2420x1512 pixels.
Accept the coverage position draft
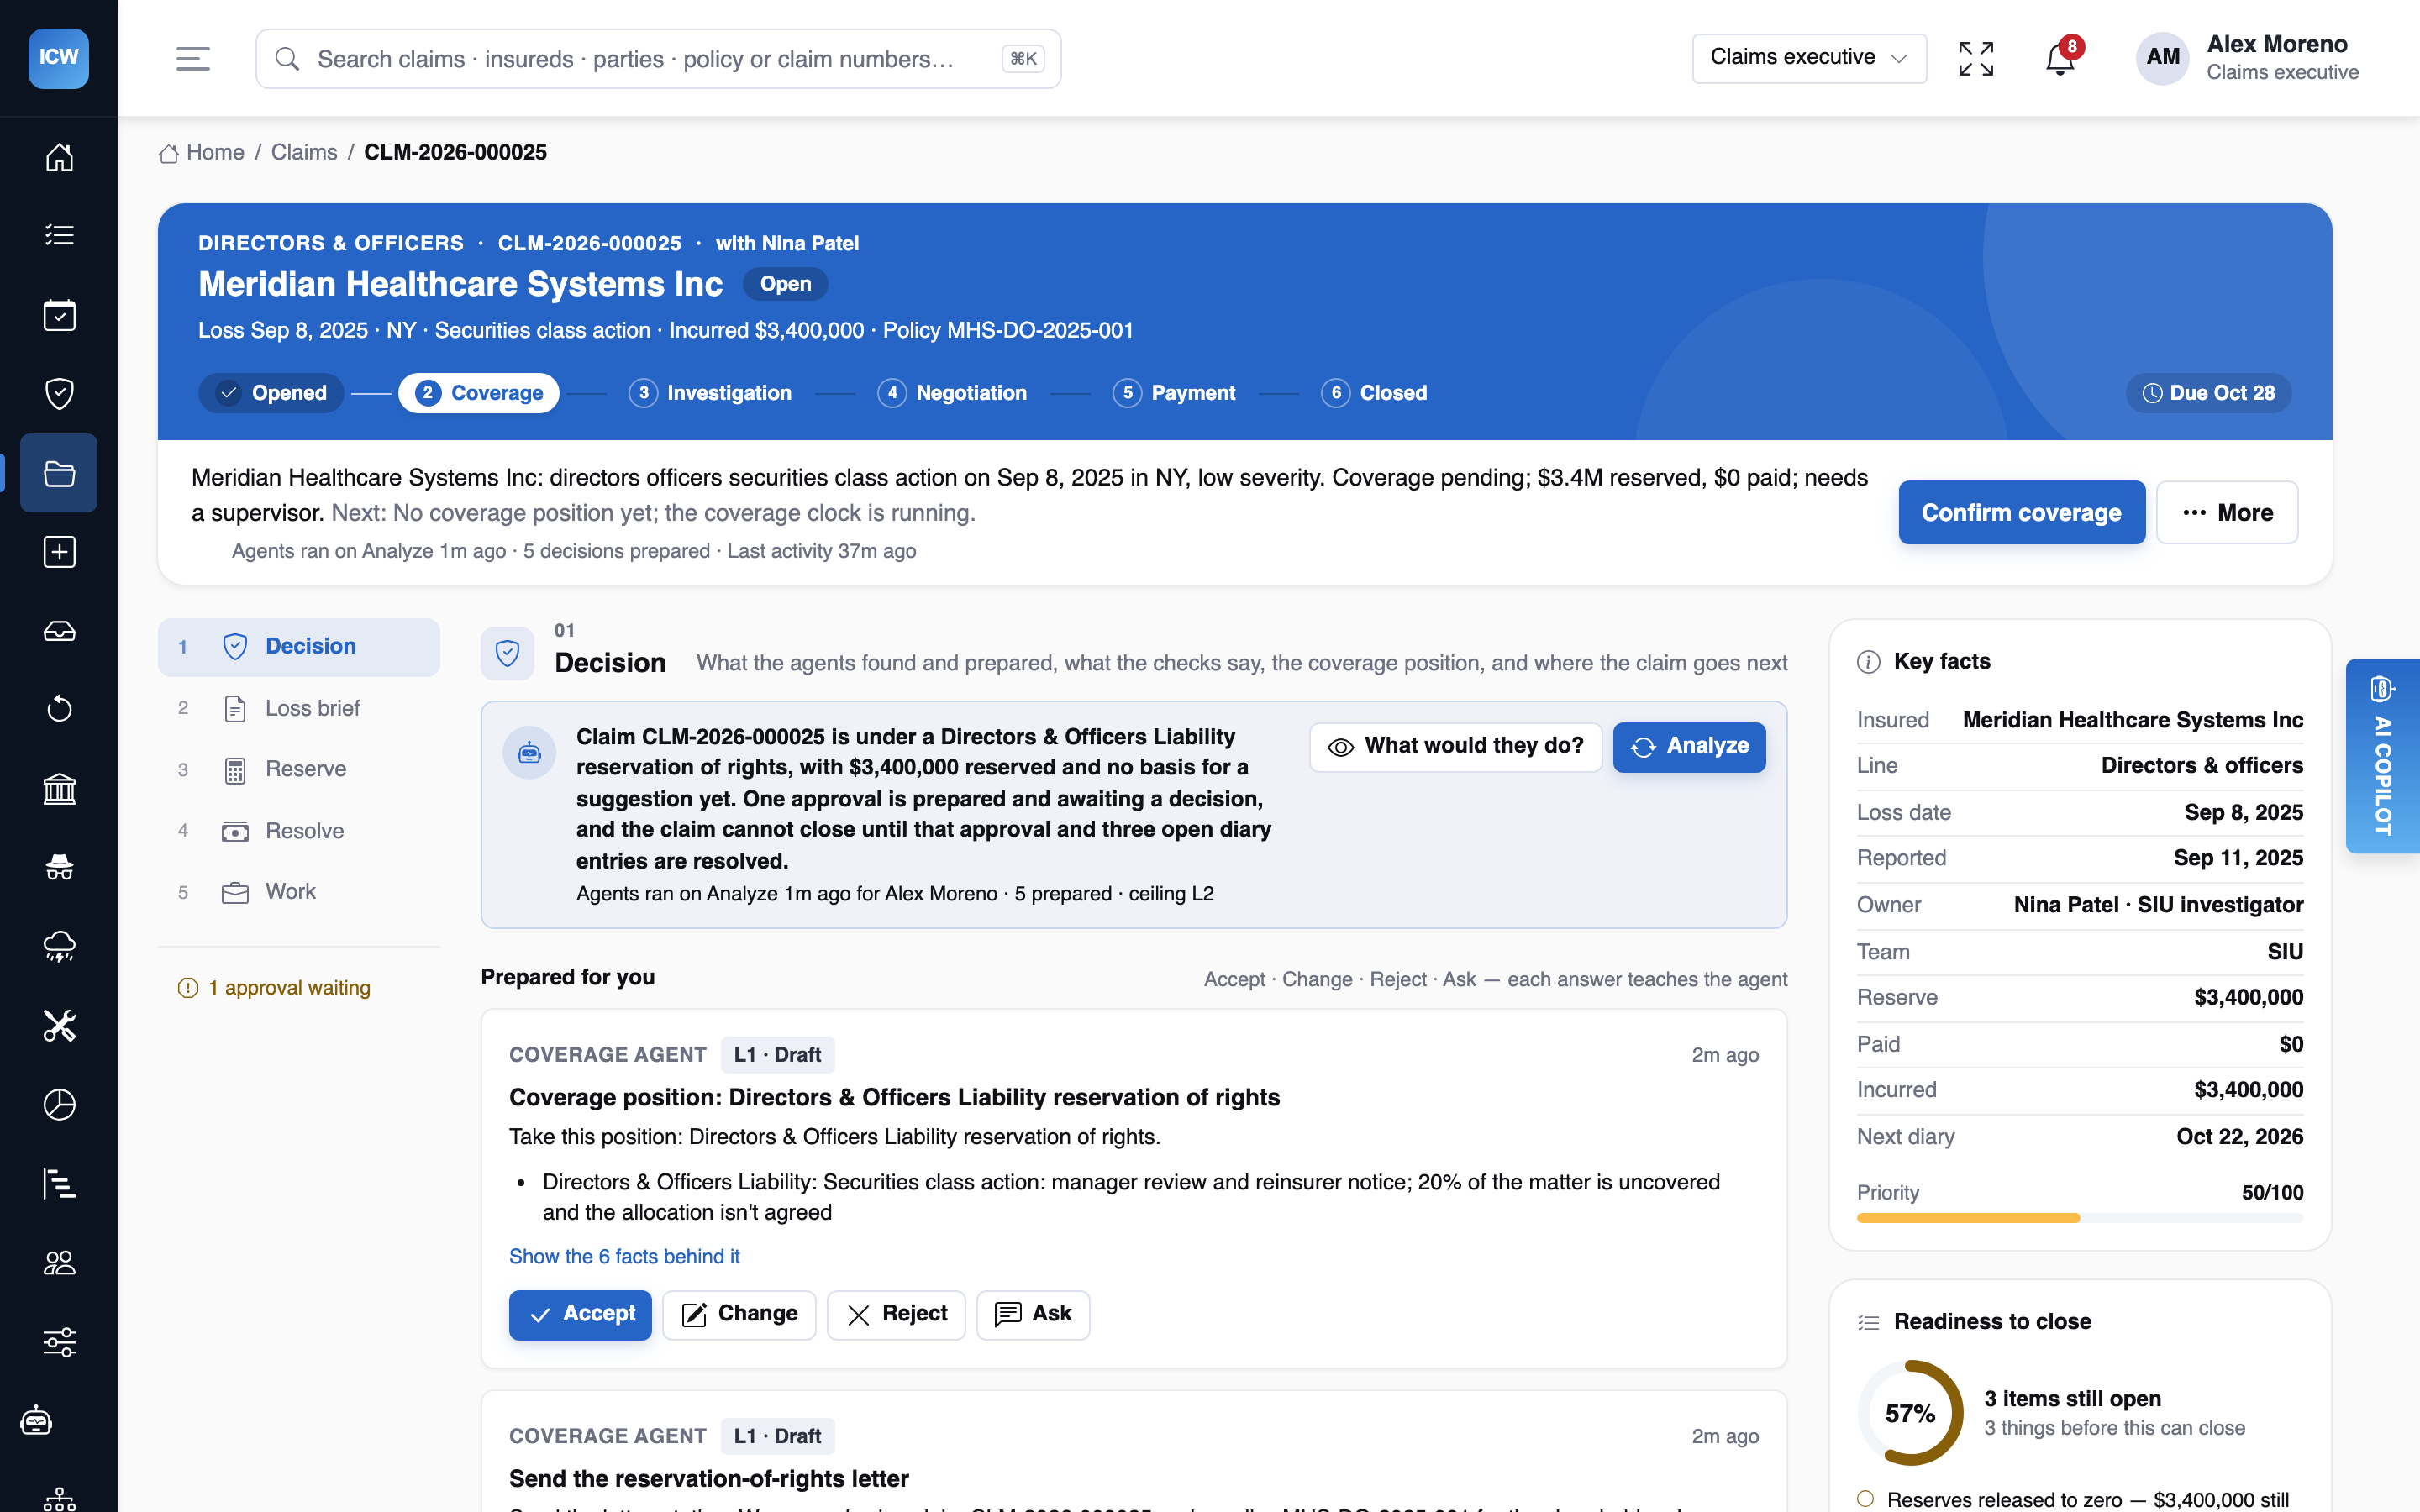click(580, 1314)
